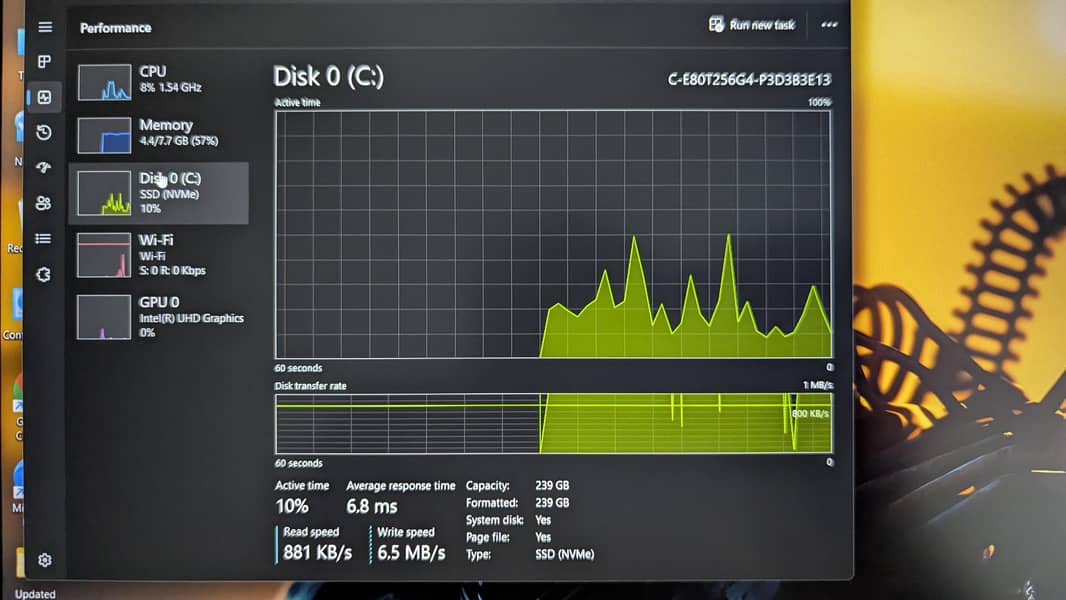Screen dimensions: 1066x600
Task: Select the Memory performance entry
Action: (159, 134)
